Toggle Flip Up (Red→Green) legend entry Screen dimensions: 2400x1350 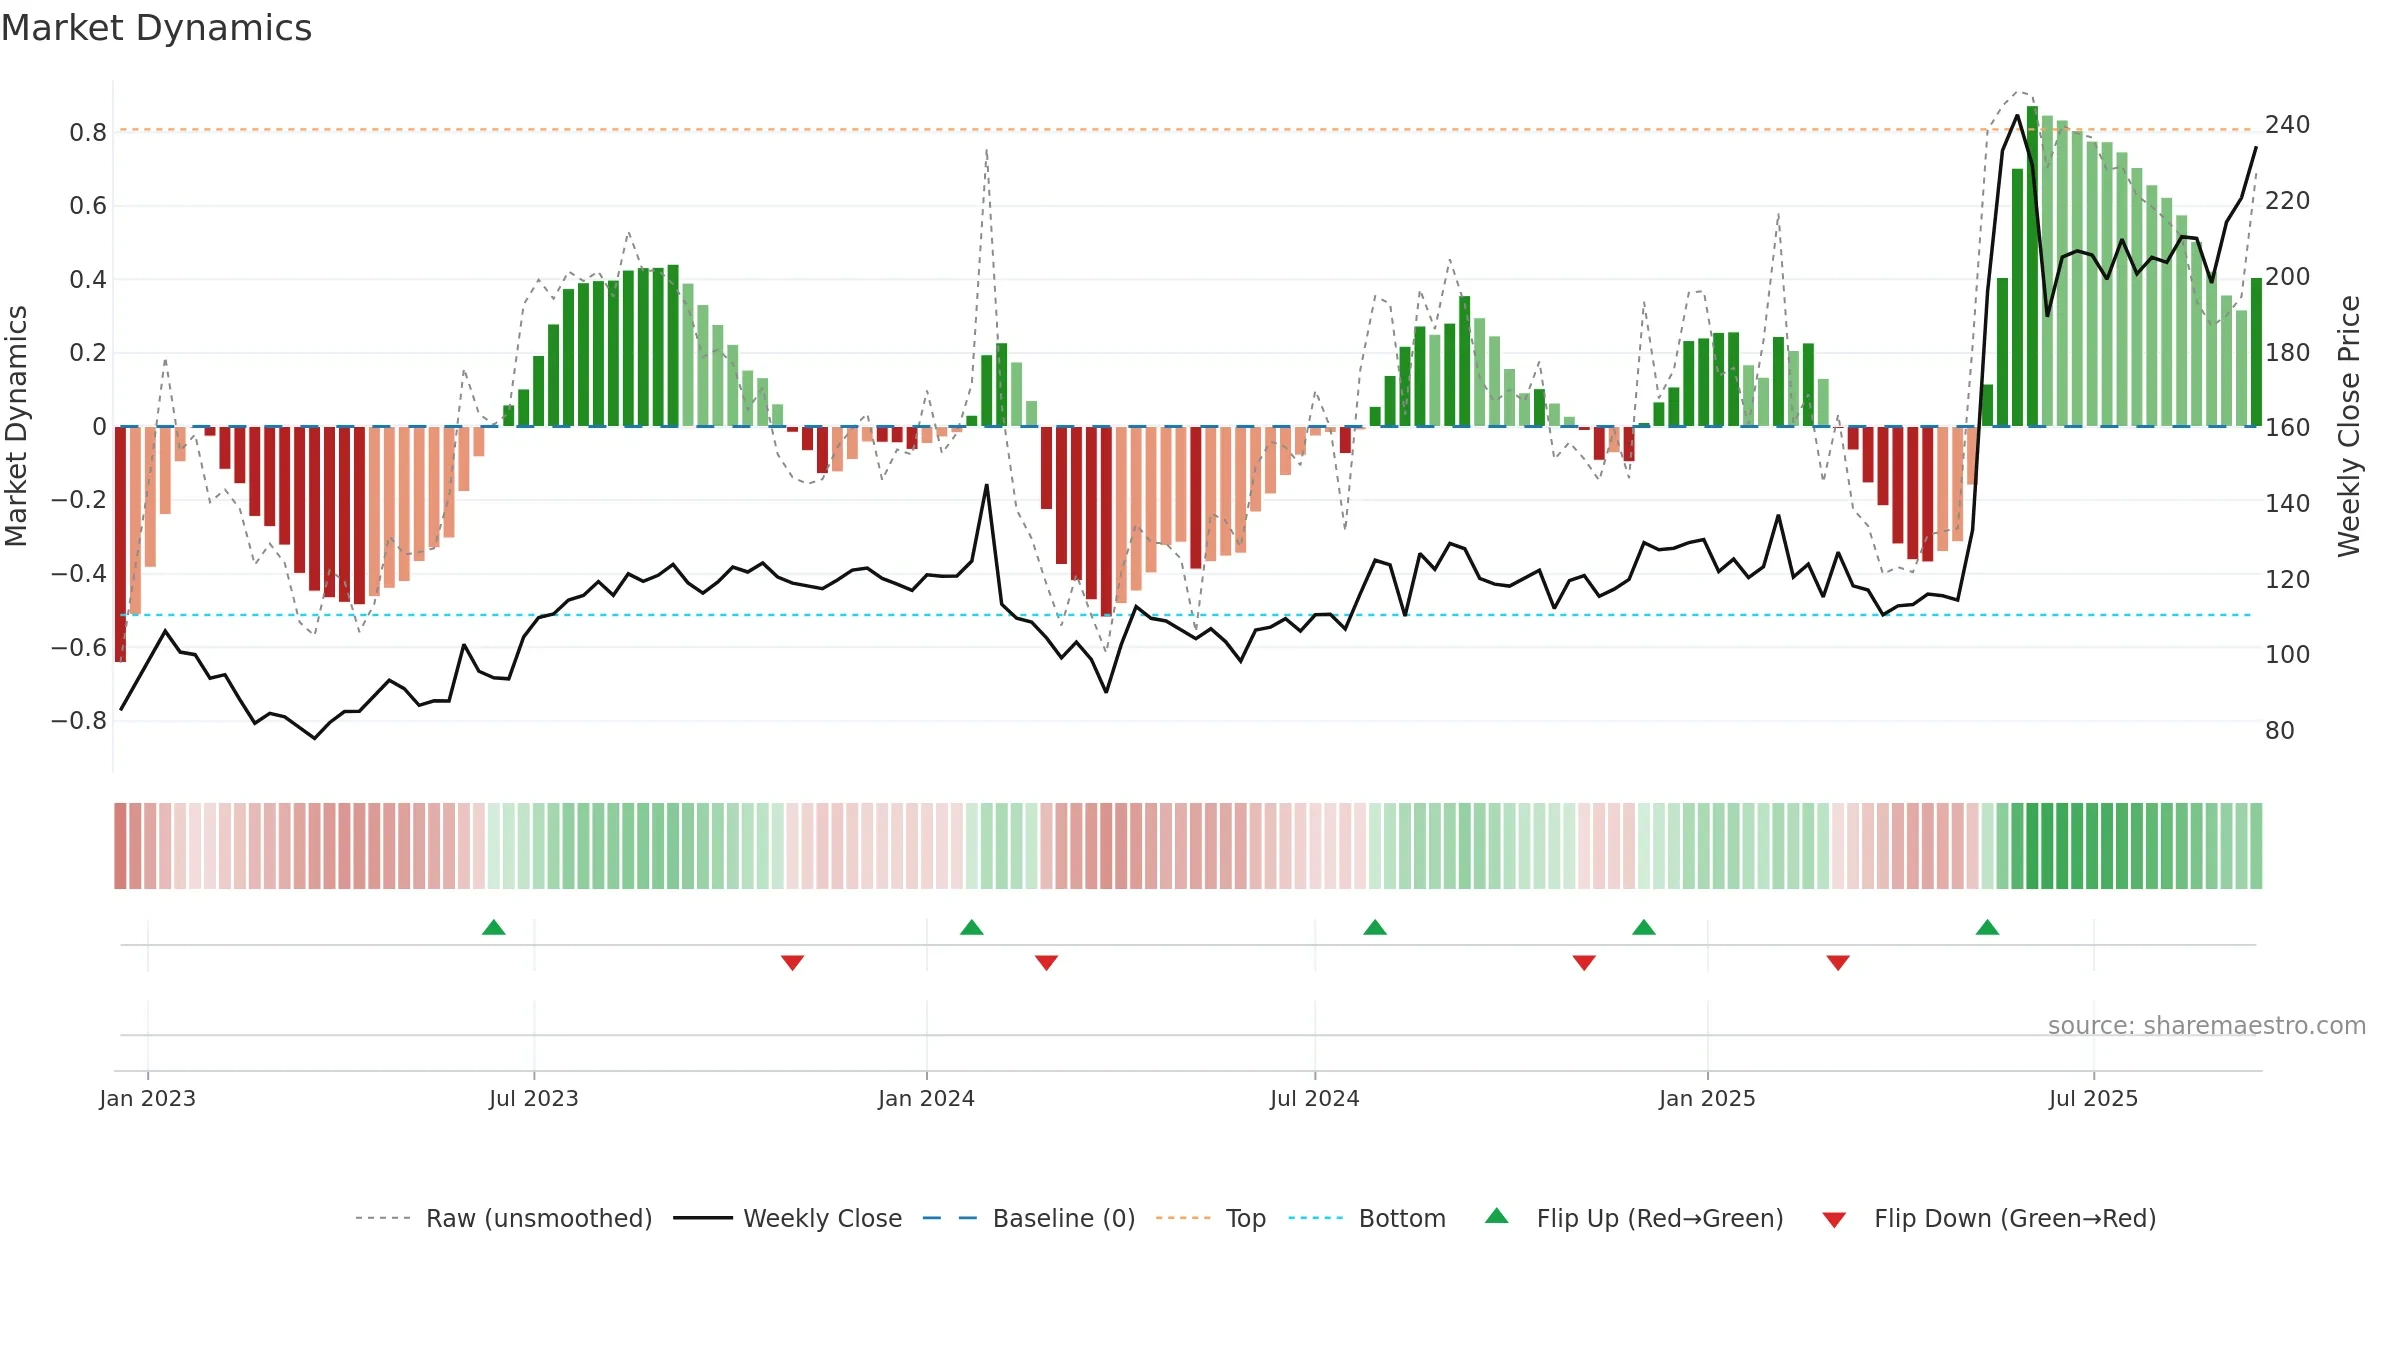[1635, 1218]
